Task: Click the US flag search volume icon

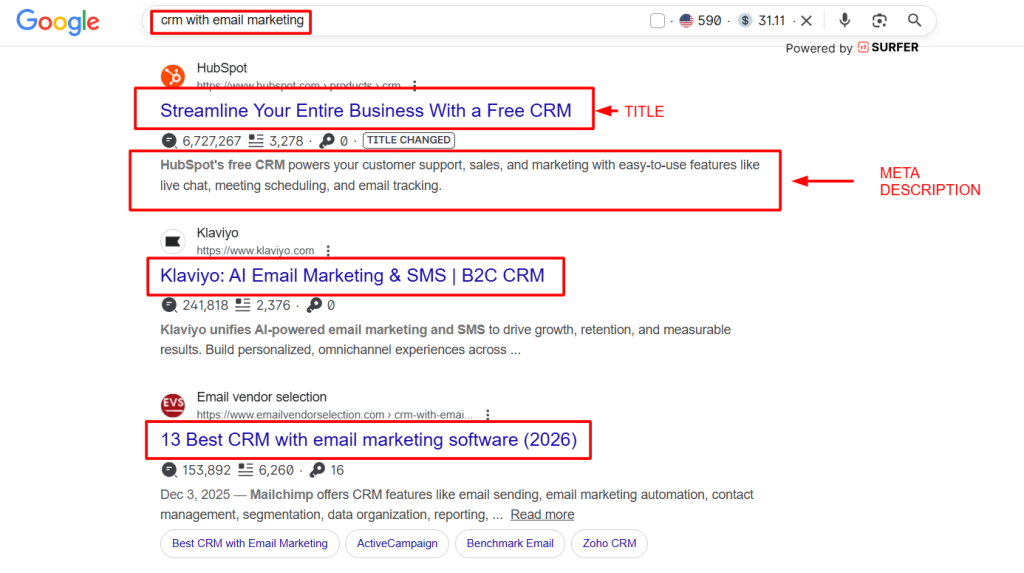Action: (x=686, y=21)
